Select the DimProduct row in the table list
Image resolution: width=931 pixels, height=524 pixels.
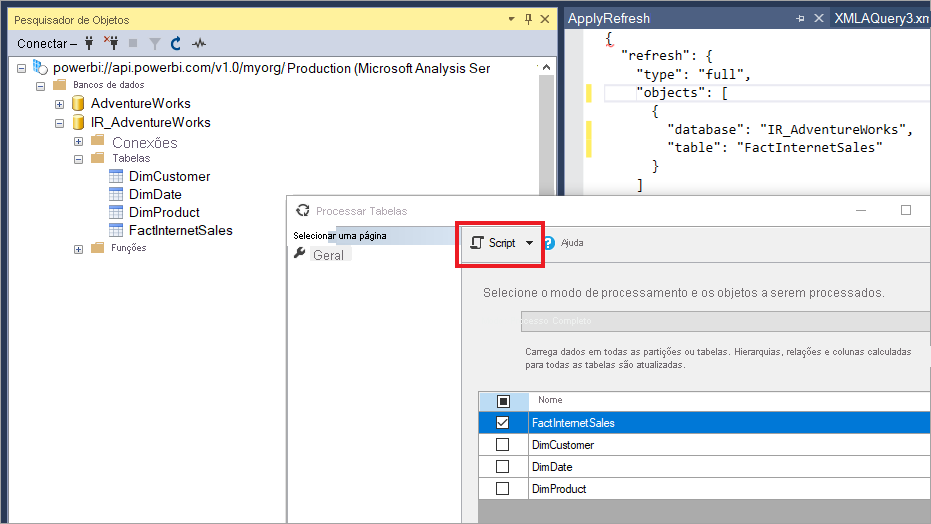tap(704, 488)
